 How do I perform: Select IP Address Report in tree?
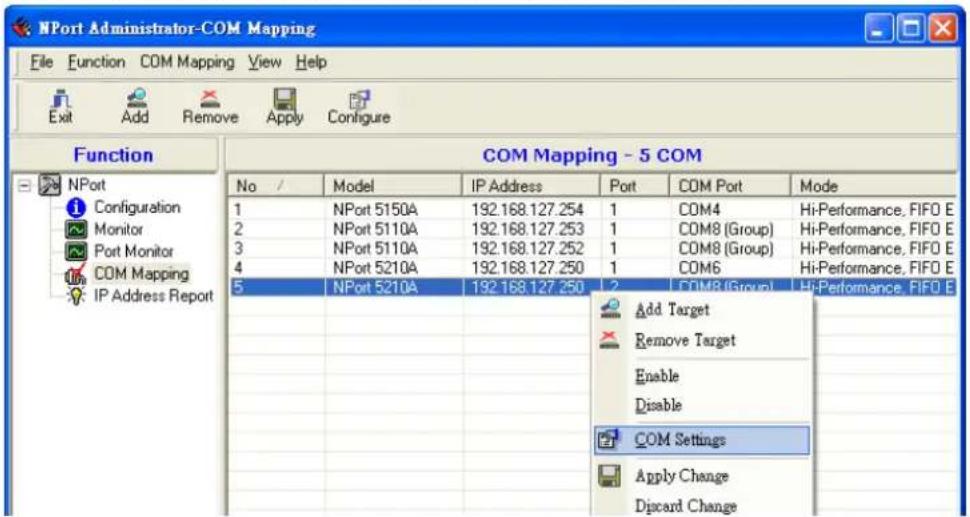pyautogui.click(x=153, y=296)
